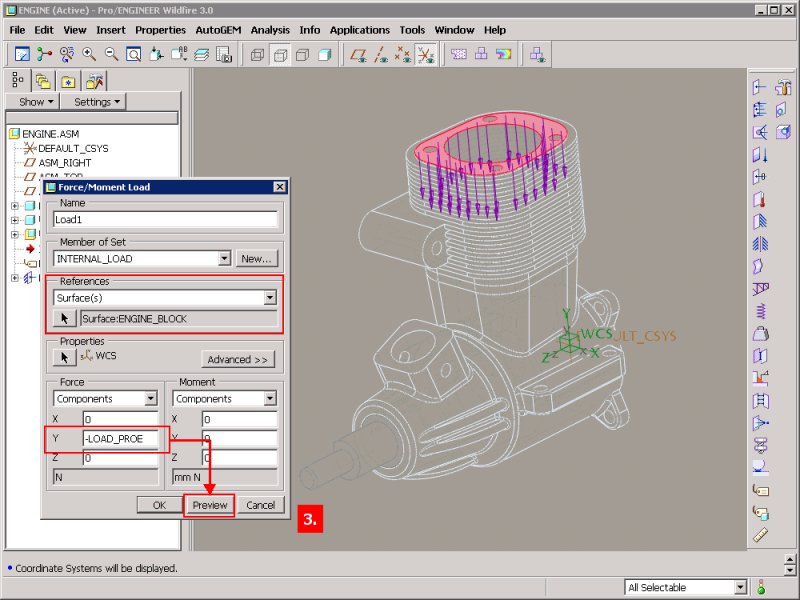
Task: Select the Zoom In magnifier icon
Action: click(89, 54)
